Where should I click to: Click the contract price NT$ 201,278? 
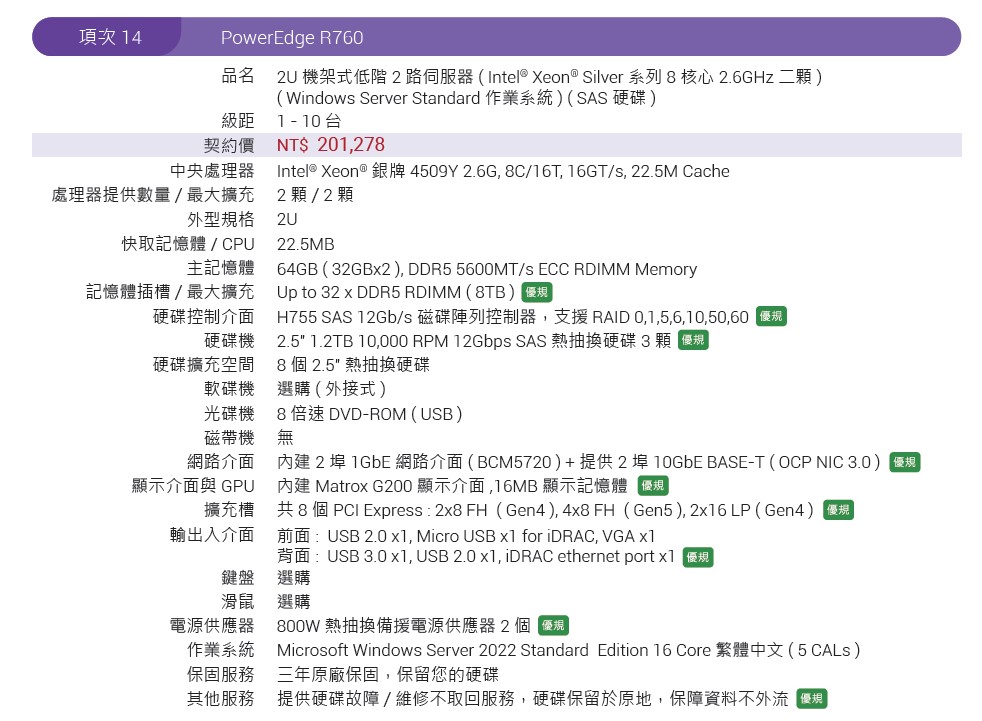point(331,145)
